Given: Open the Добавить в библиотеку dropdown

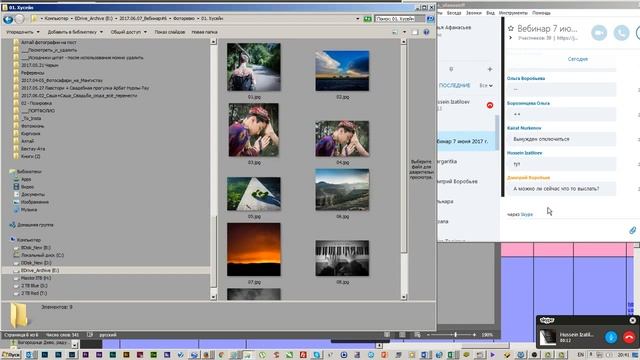Looking at the screenshot, I should pos(75,32).
